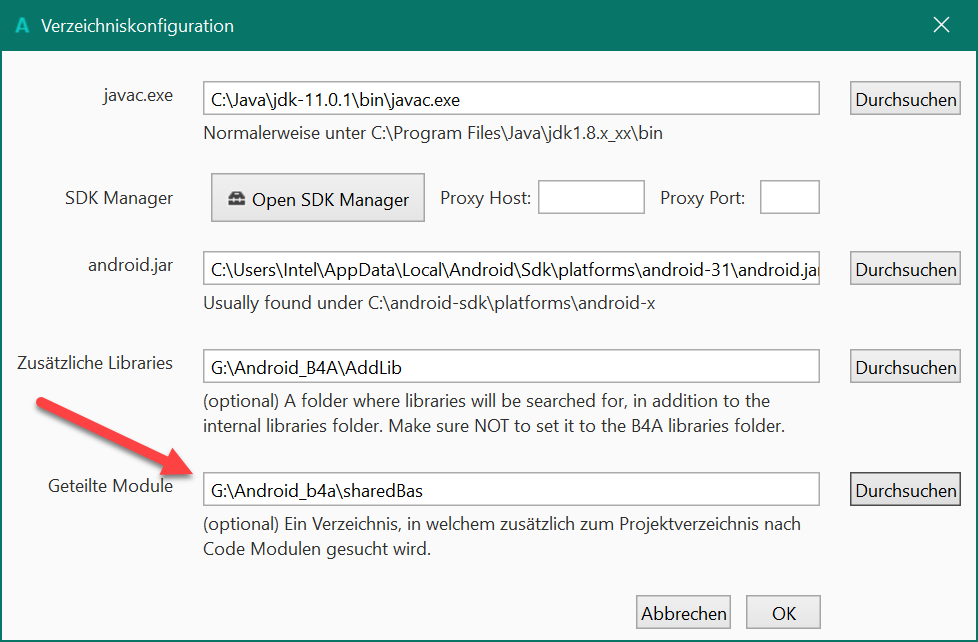978x642 pixels.
Task: Cancel with the Abbrechen button
Action: pyautogui.click(x=684, y=612)
